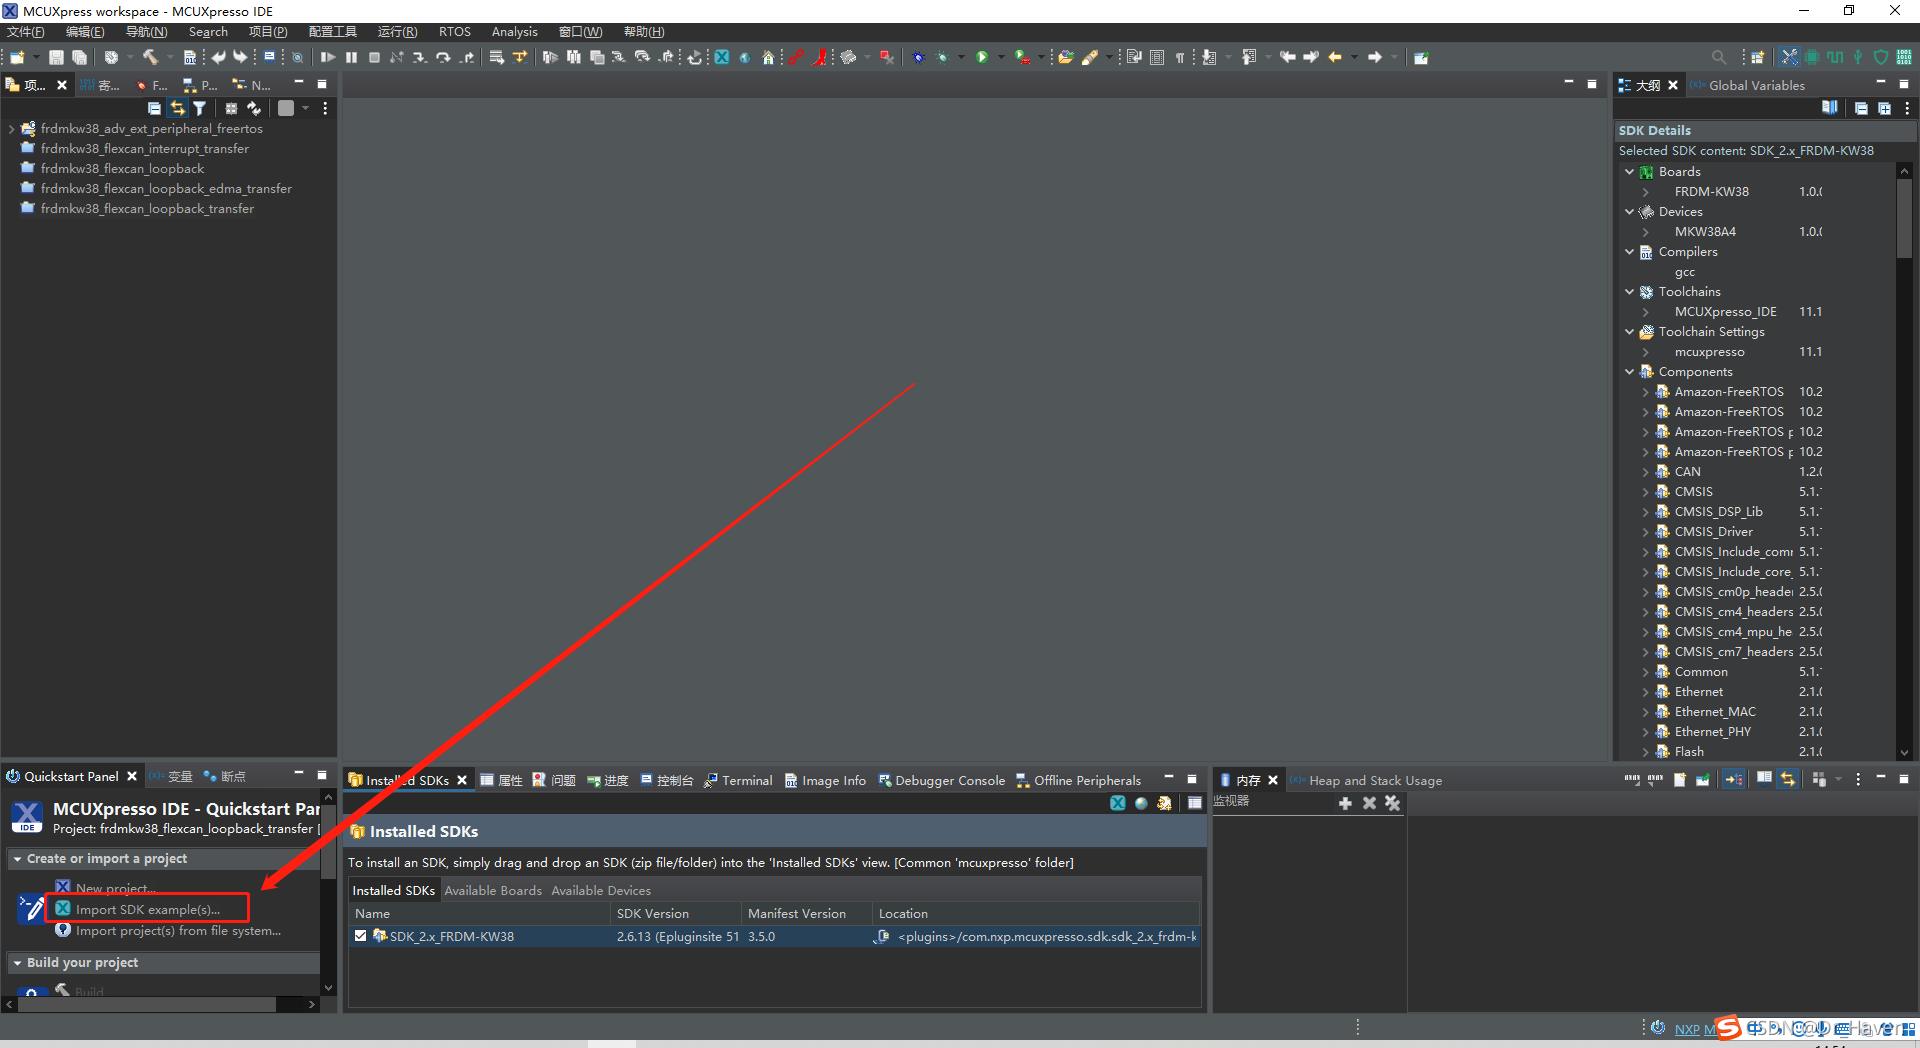This screenshot has width=1920, height=1048.
Task: Open the Search menu
Action: (208, 32)
